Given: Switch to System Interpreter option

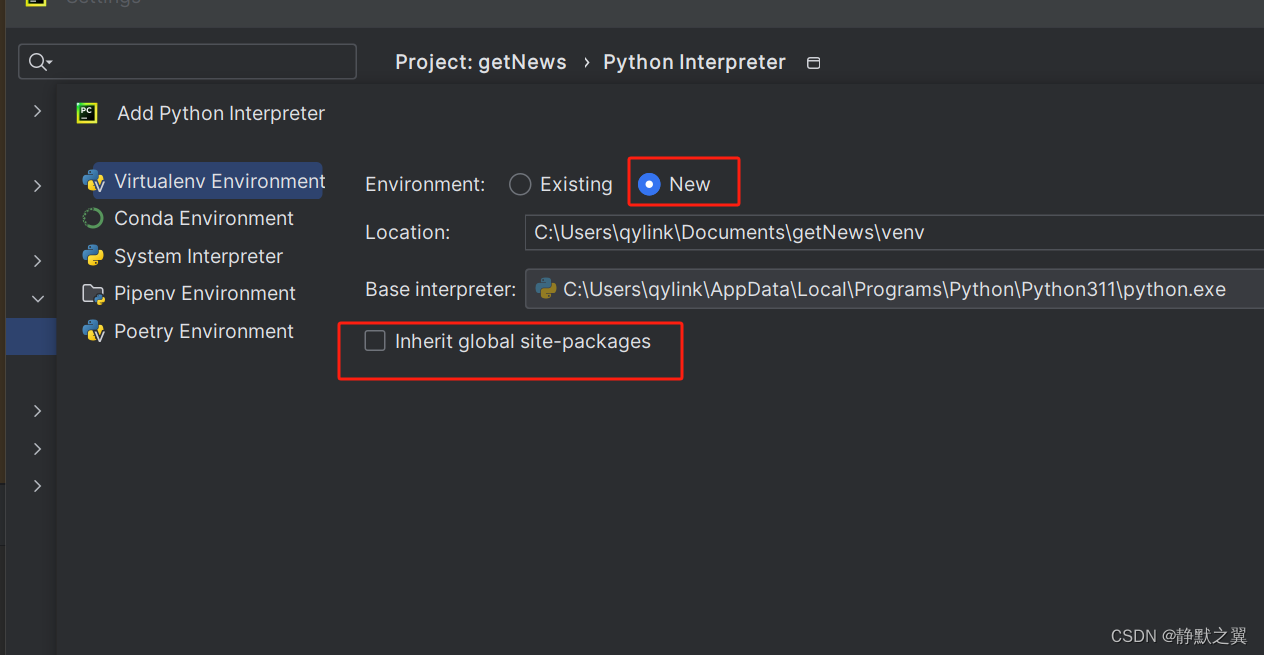Looking at the screenshot, I should click(x=198, y=257).
